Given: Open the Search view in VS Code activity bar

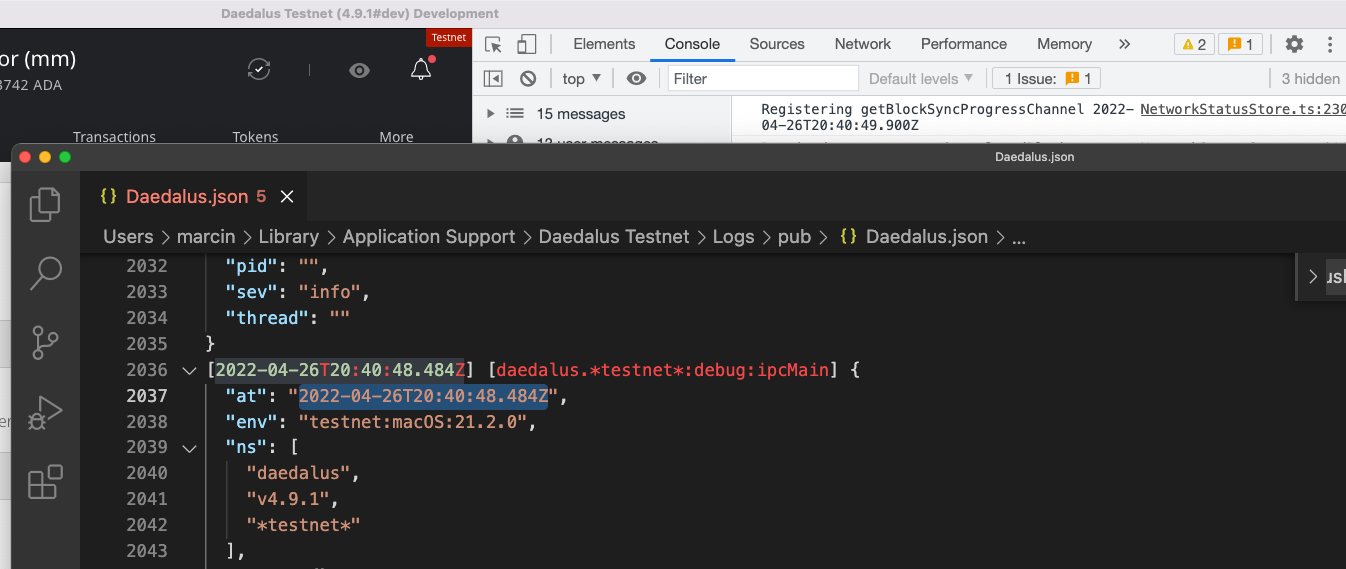Looking at the screenshot, I should (46, 272).
